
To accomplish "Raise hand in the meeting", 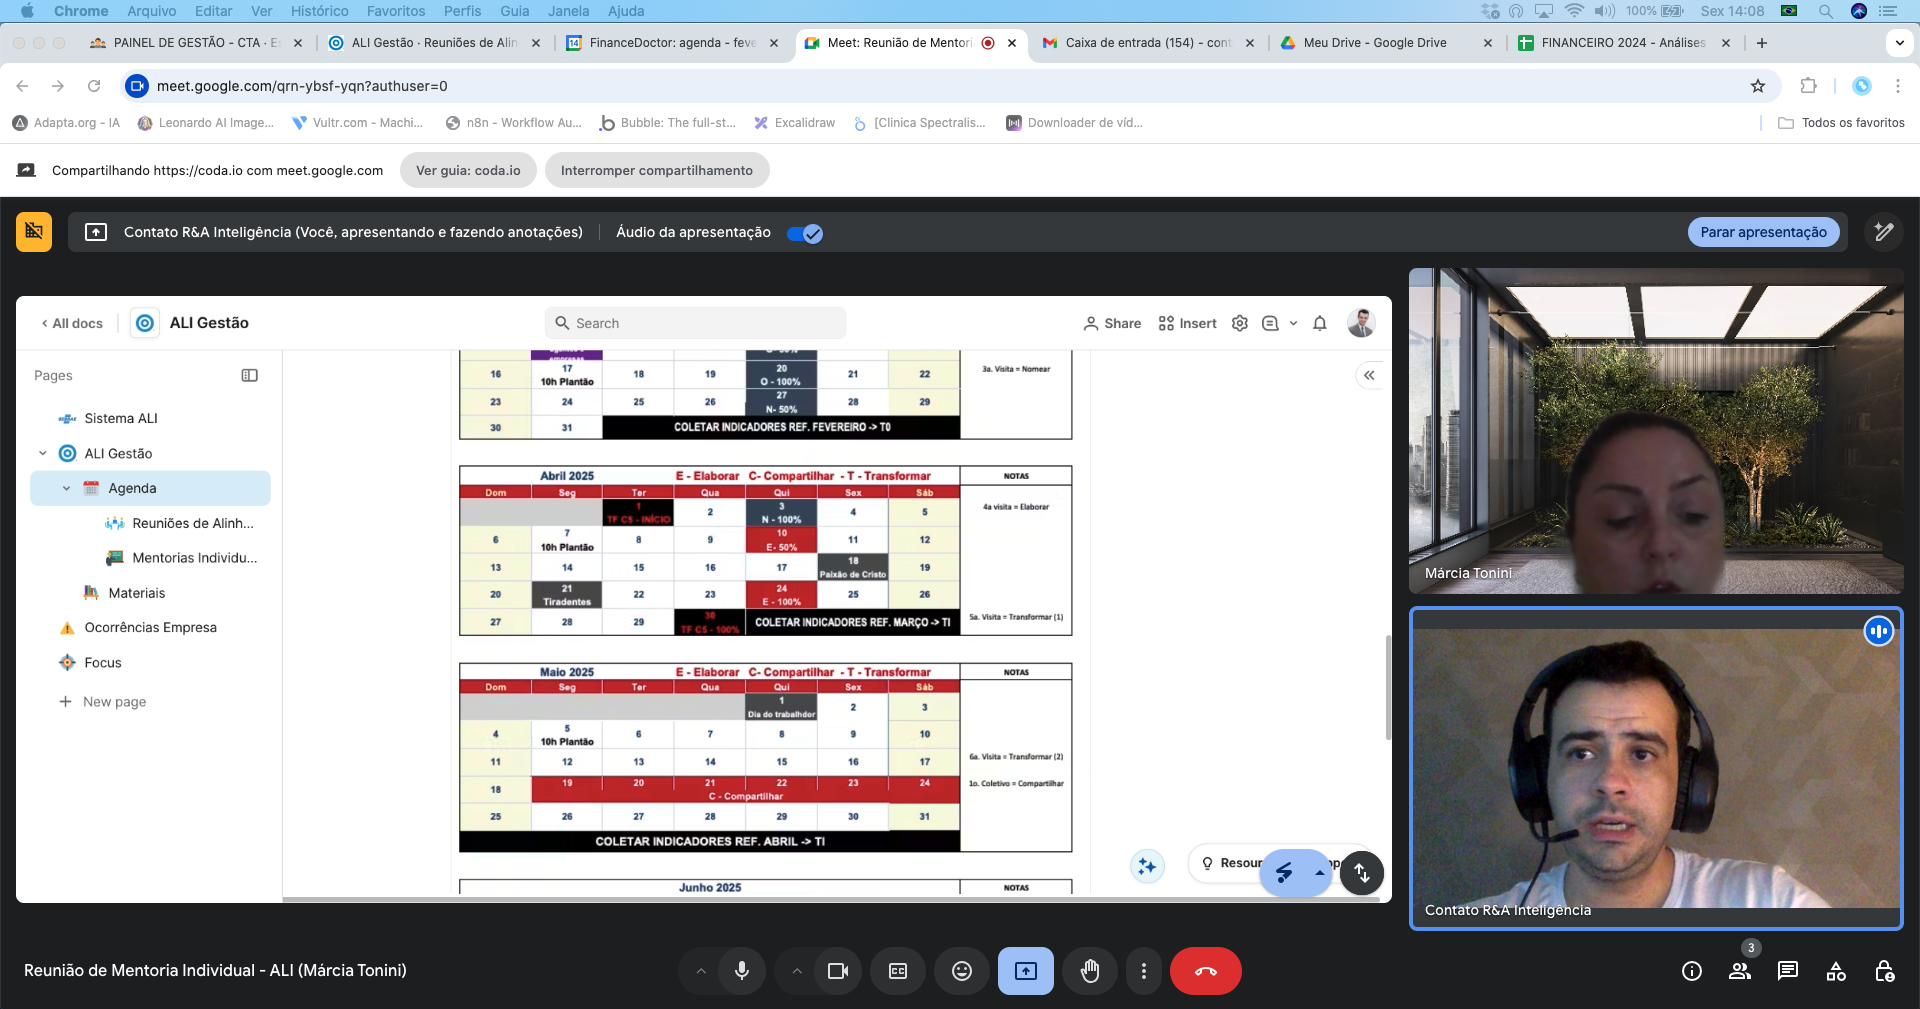I will point(1090,971).
